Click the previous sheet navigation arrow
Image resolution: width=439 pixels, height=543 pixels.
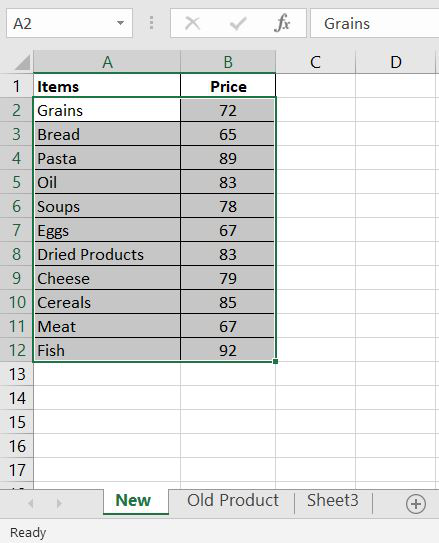[30, 503]
